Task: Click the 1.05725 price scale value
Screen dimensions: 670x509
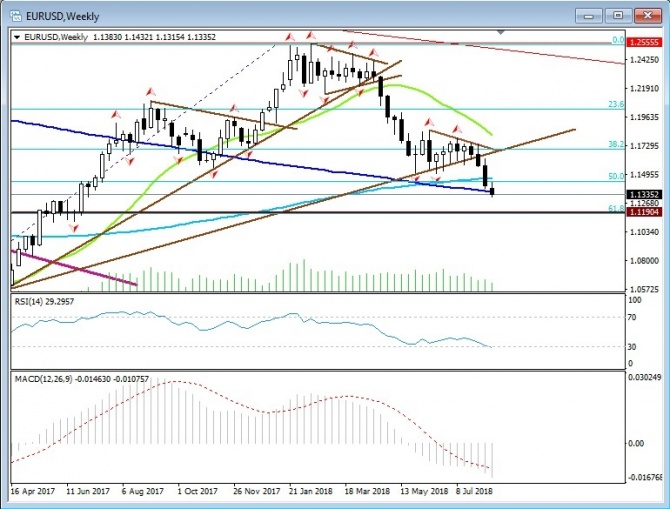Action: (644, 289)
